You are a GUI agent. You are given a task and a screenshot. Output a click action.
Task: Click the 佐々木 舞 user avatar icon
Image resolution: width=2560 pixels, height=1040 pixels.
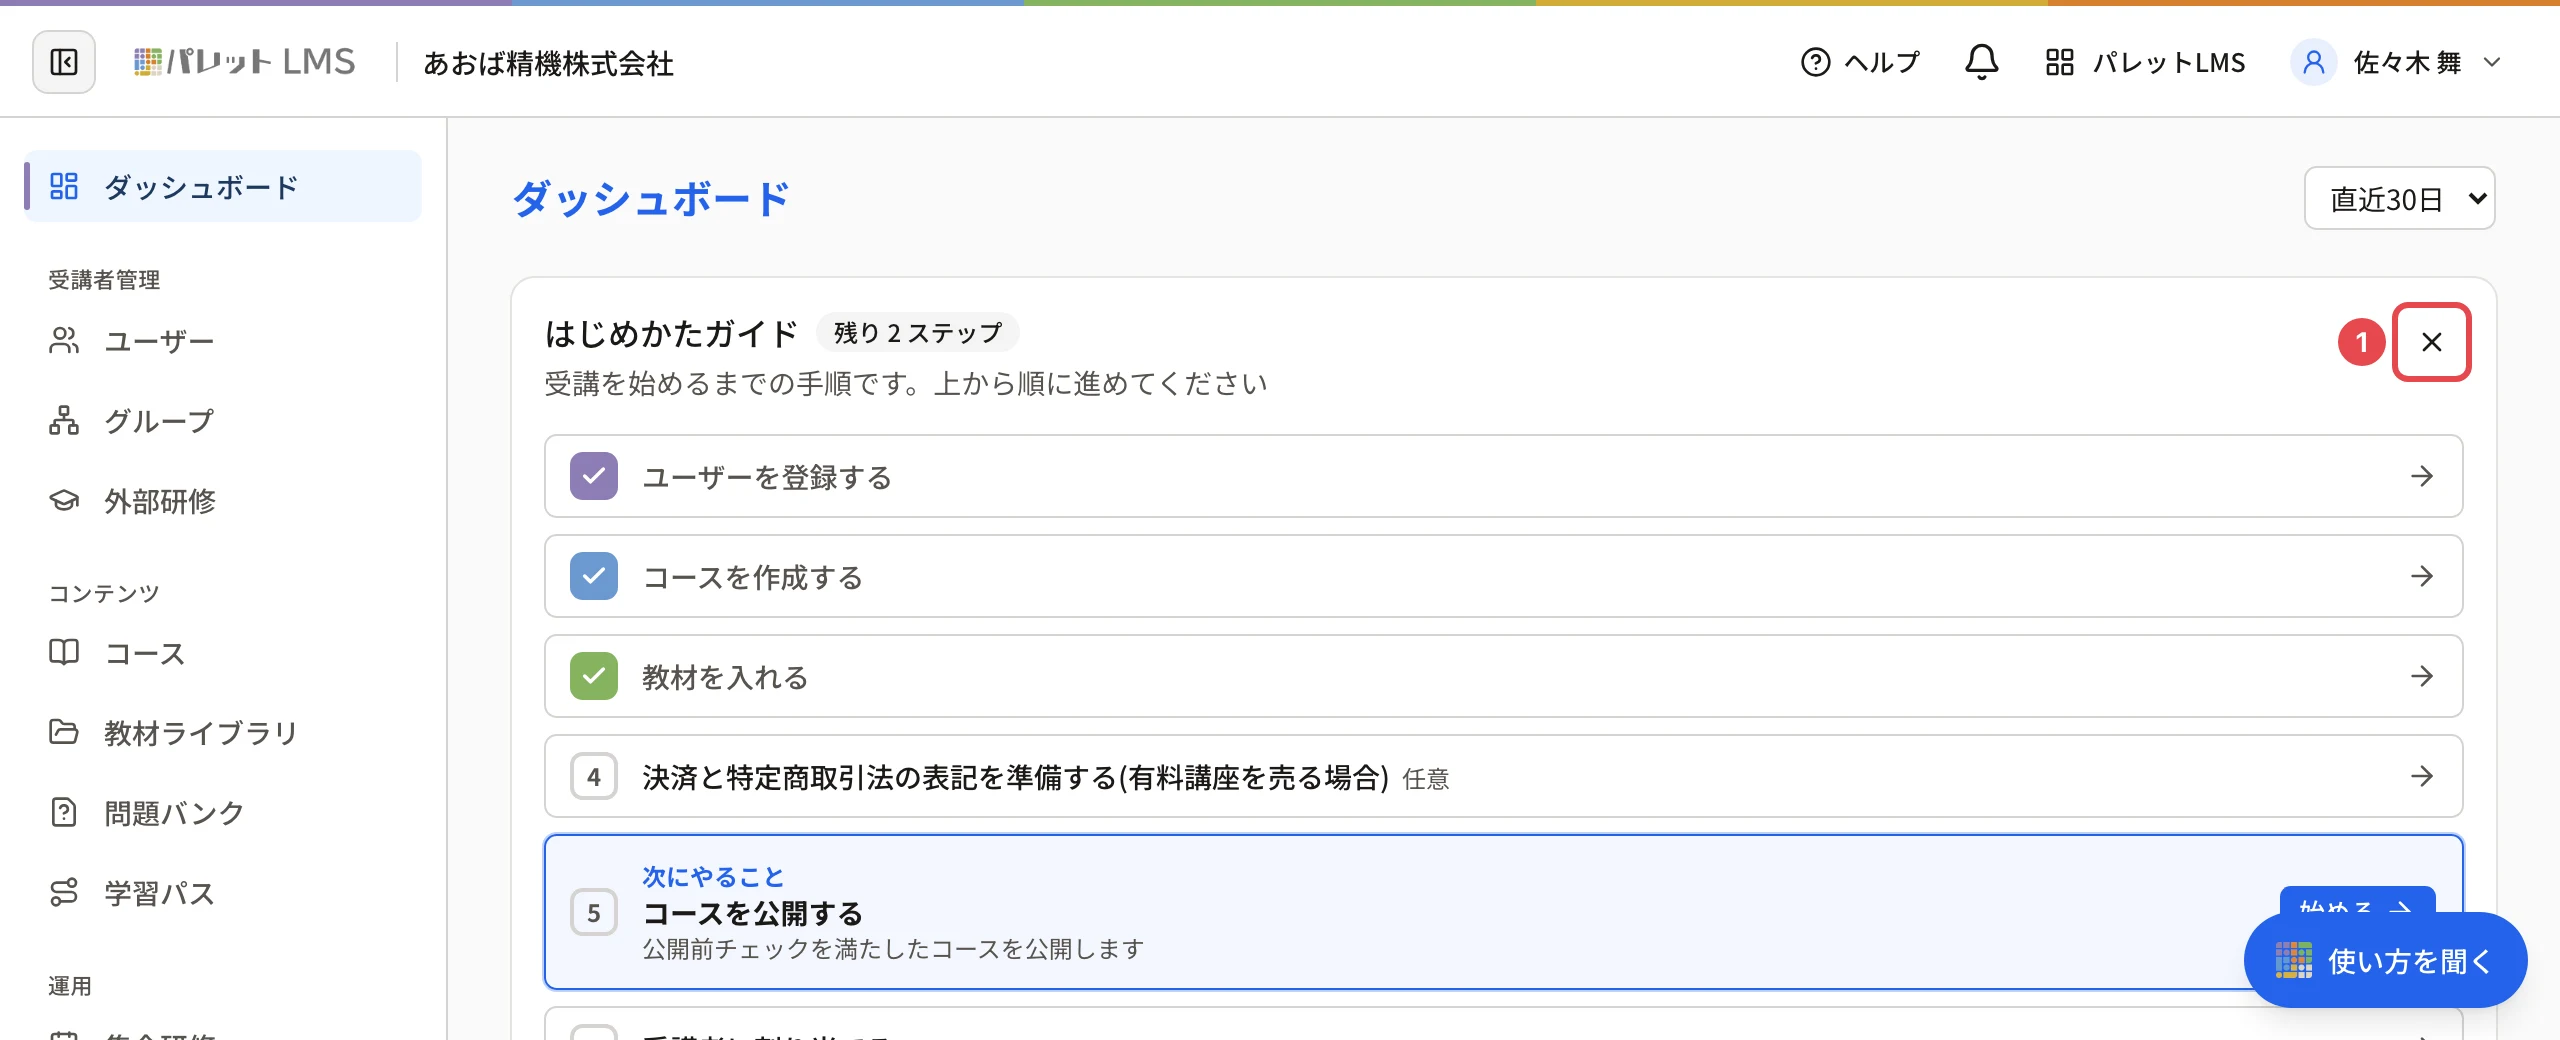pos(2313,62)
